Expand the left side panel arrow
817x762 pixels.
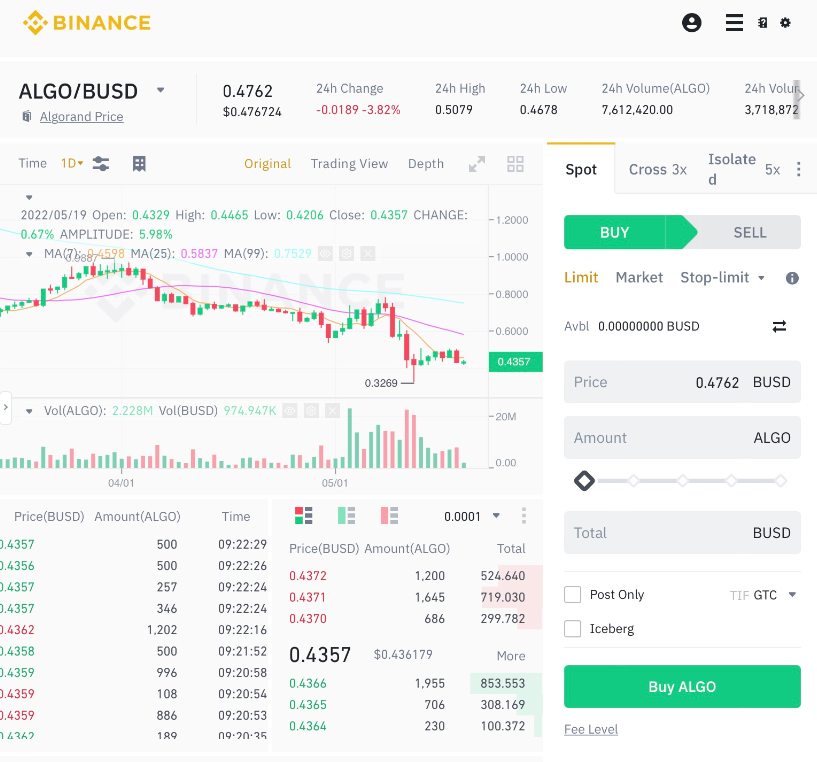(5, 408)
